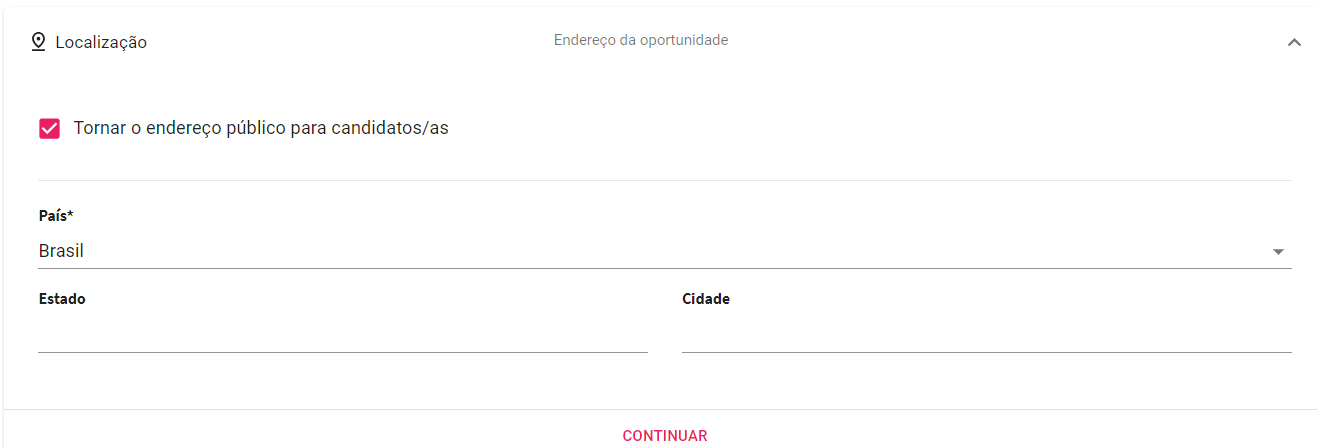
Task: Click the asterisk next to País
Action: pos(71,214)
